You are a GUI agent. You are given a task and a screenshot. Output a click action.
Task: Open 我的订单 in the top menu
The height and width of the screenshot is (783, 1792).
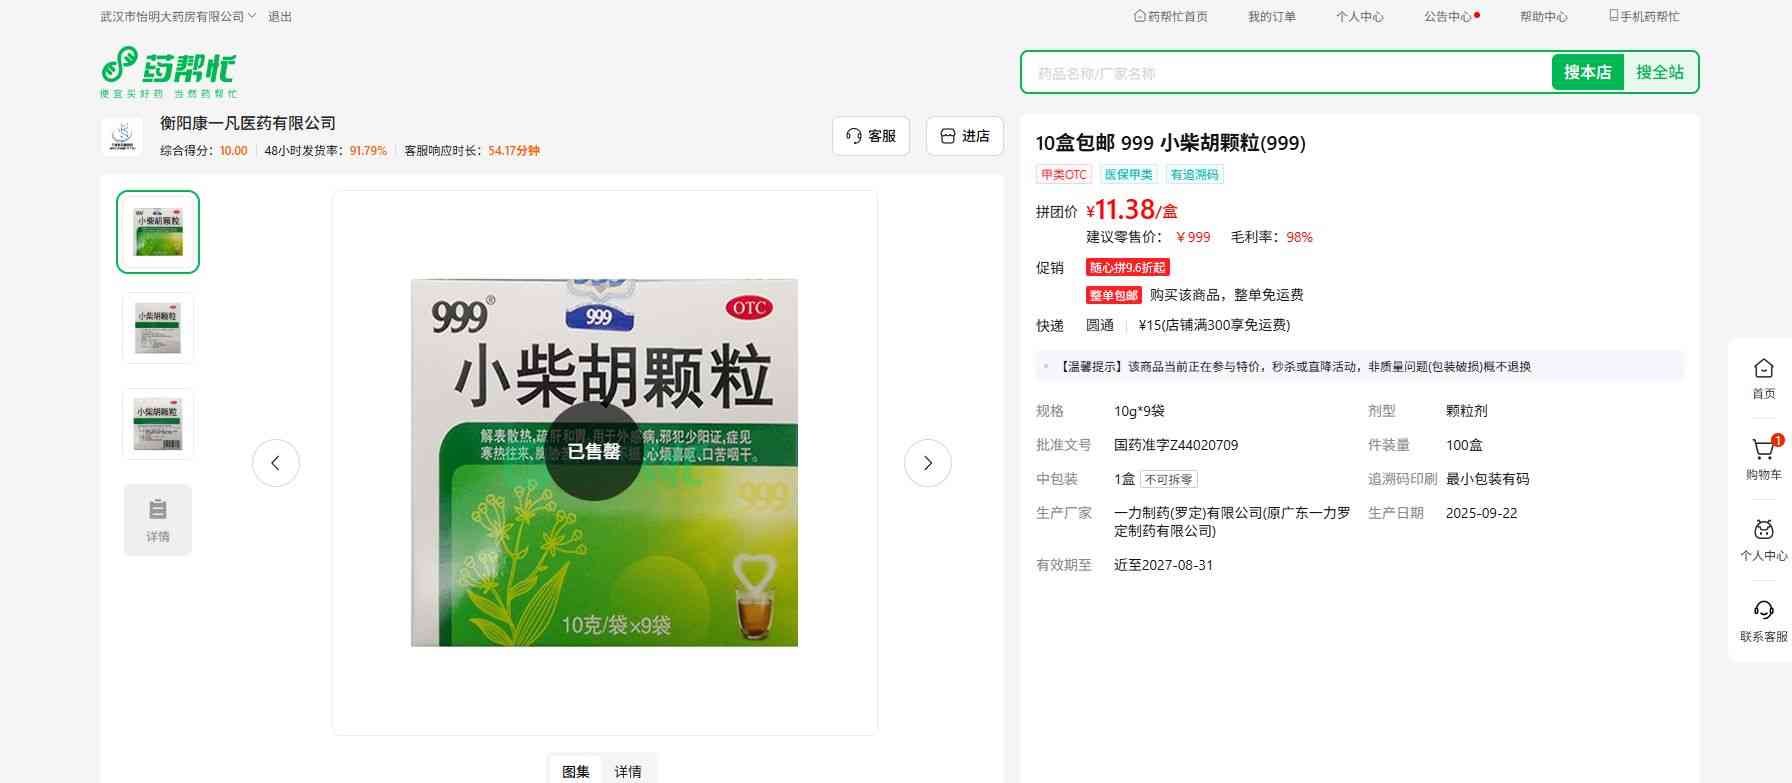tap(1271, 17)
